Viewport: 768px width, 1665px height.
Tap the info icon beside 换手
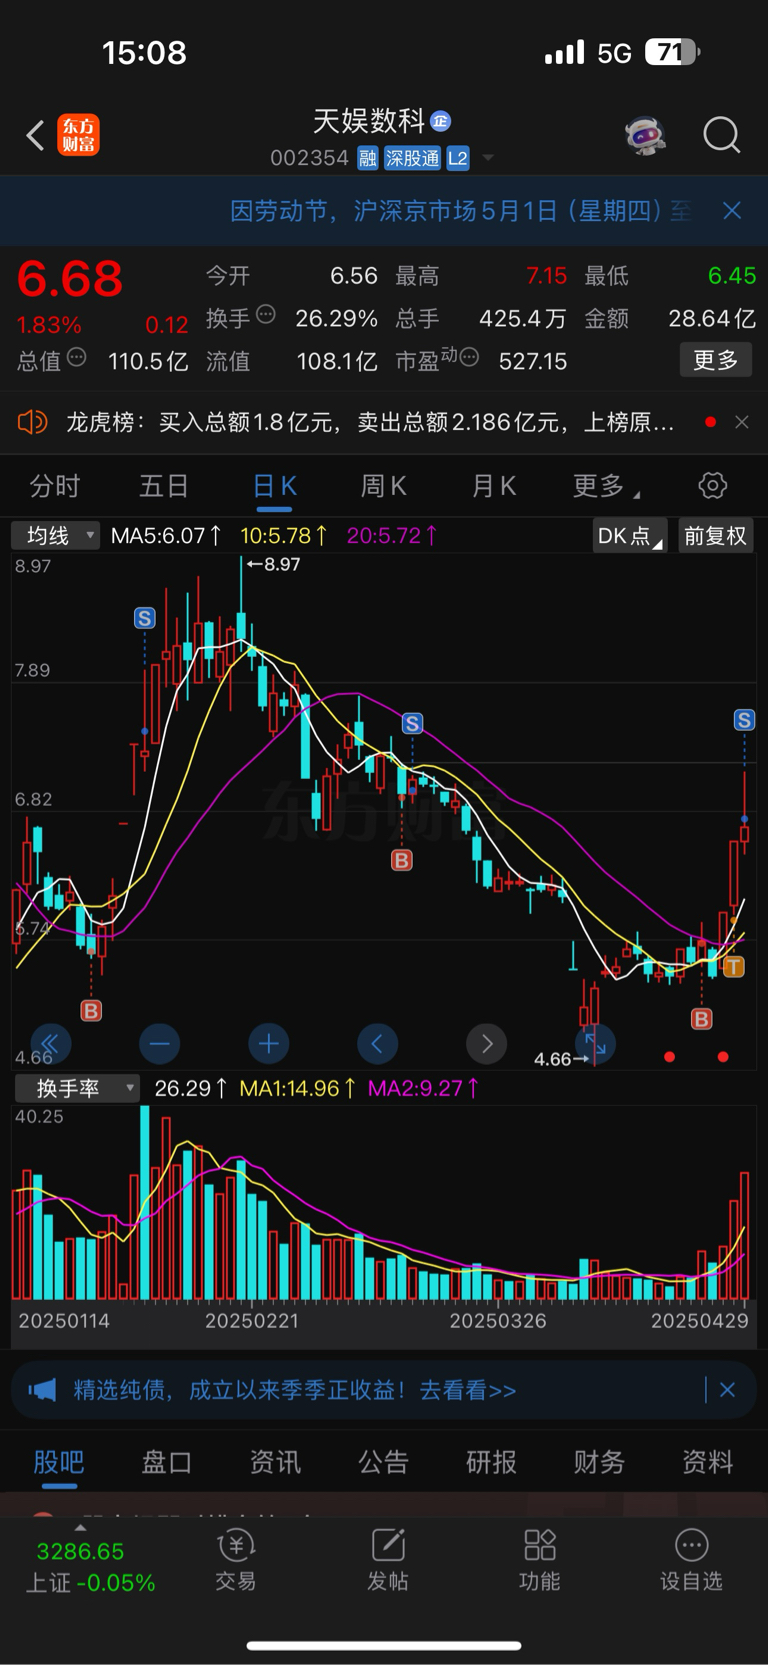point(266,315)
